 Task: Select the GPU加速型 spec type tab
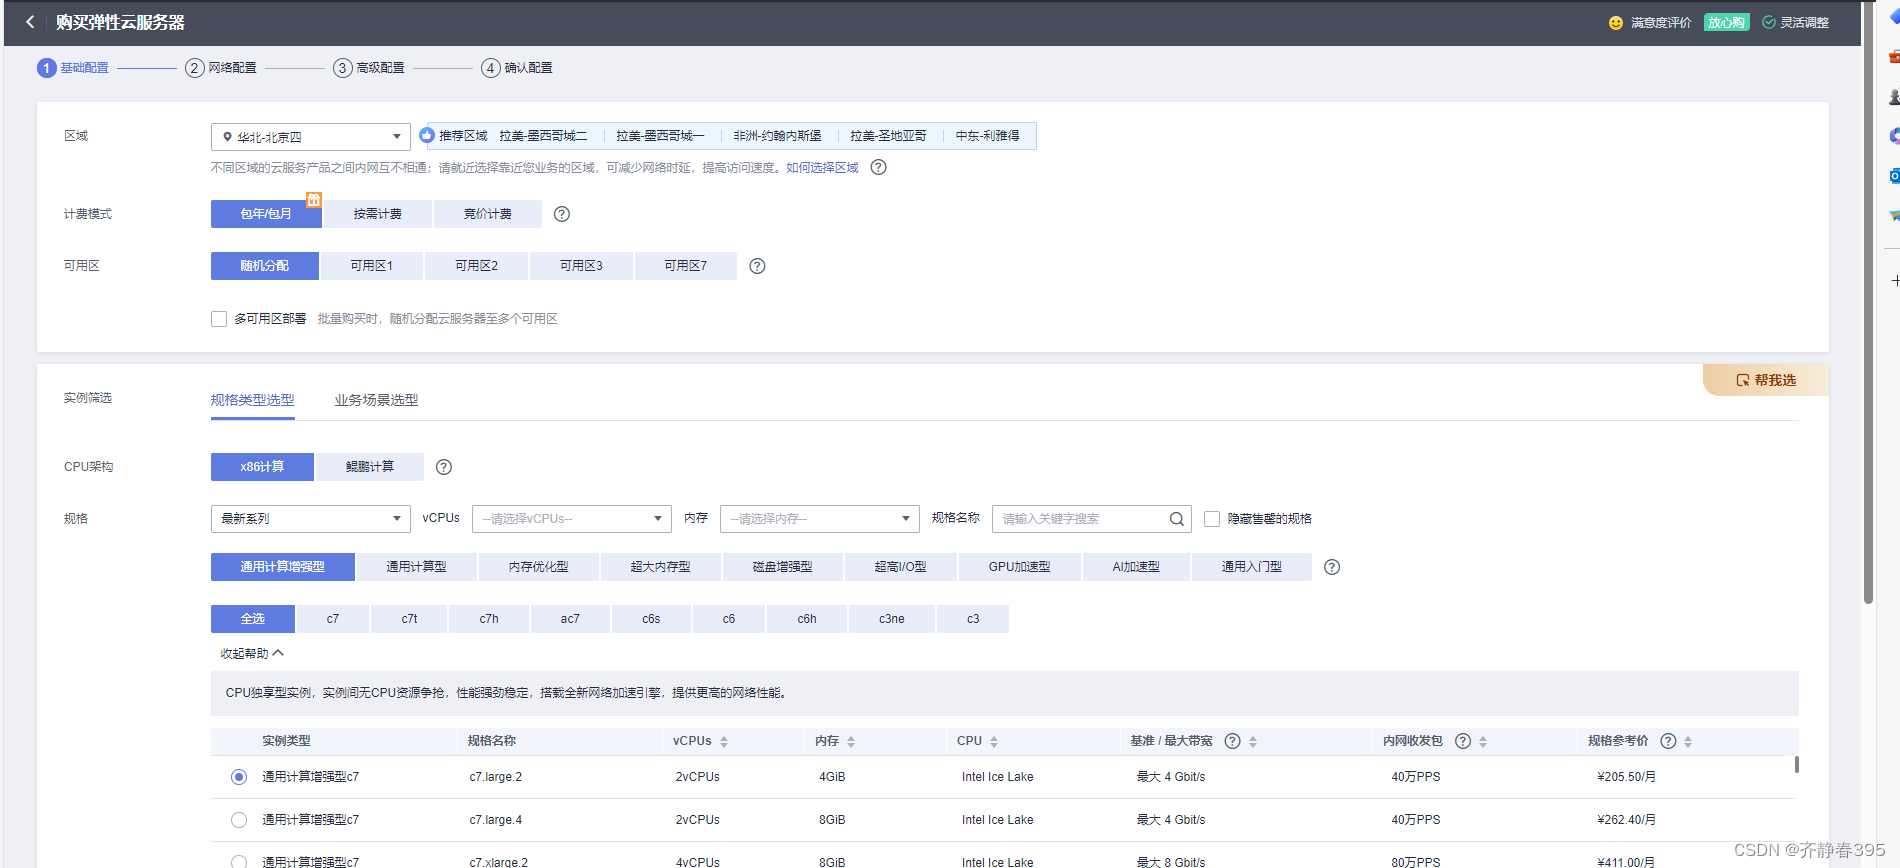click(x=1020, y=567)
